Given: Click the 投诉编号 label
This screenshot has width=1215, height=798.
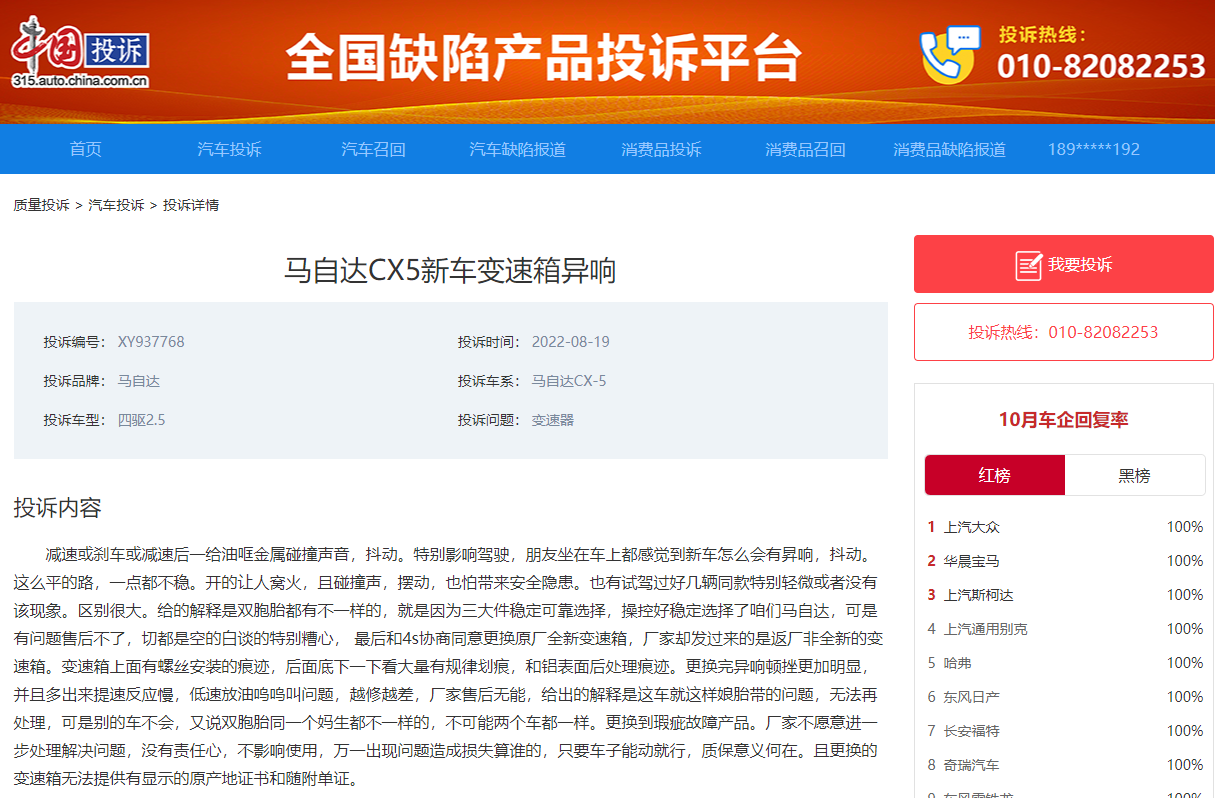Looking at the screenshot, I should (x=74, y=342).
